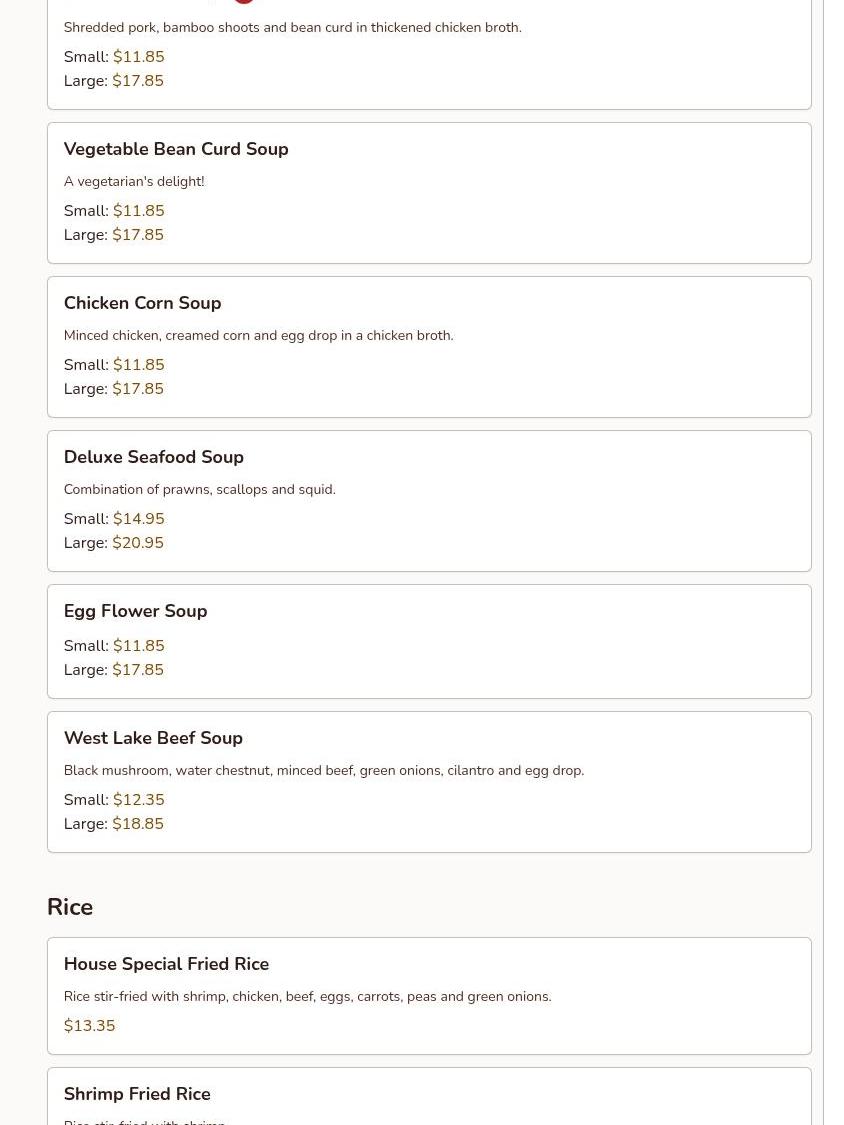The width and height of the screenshot is (844, 1125).
Task: Click House Special Fried Rice price $13.35
Action: coord(89,1026)
